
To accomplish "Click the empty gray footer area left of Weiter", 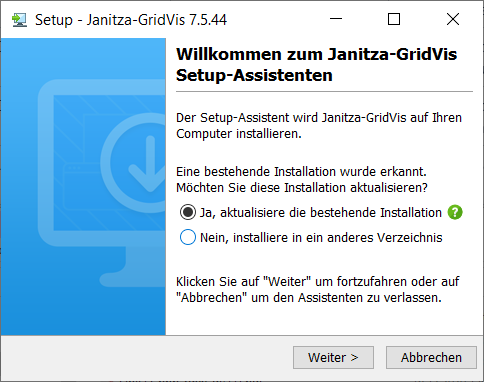I will [x=147, y=357].
